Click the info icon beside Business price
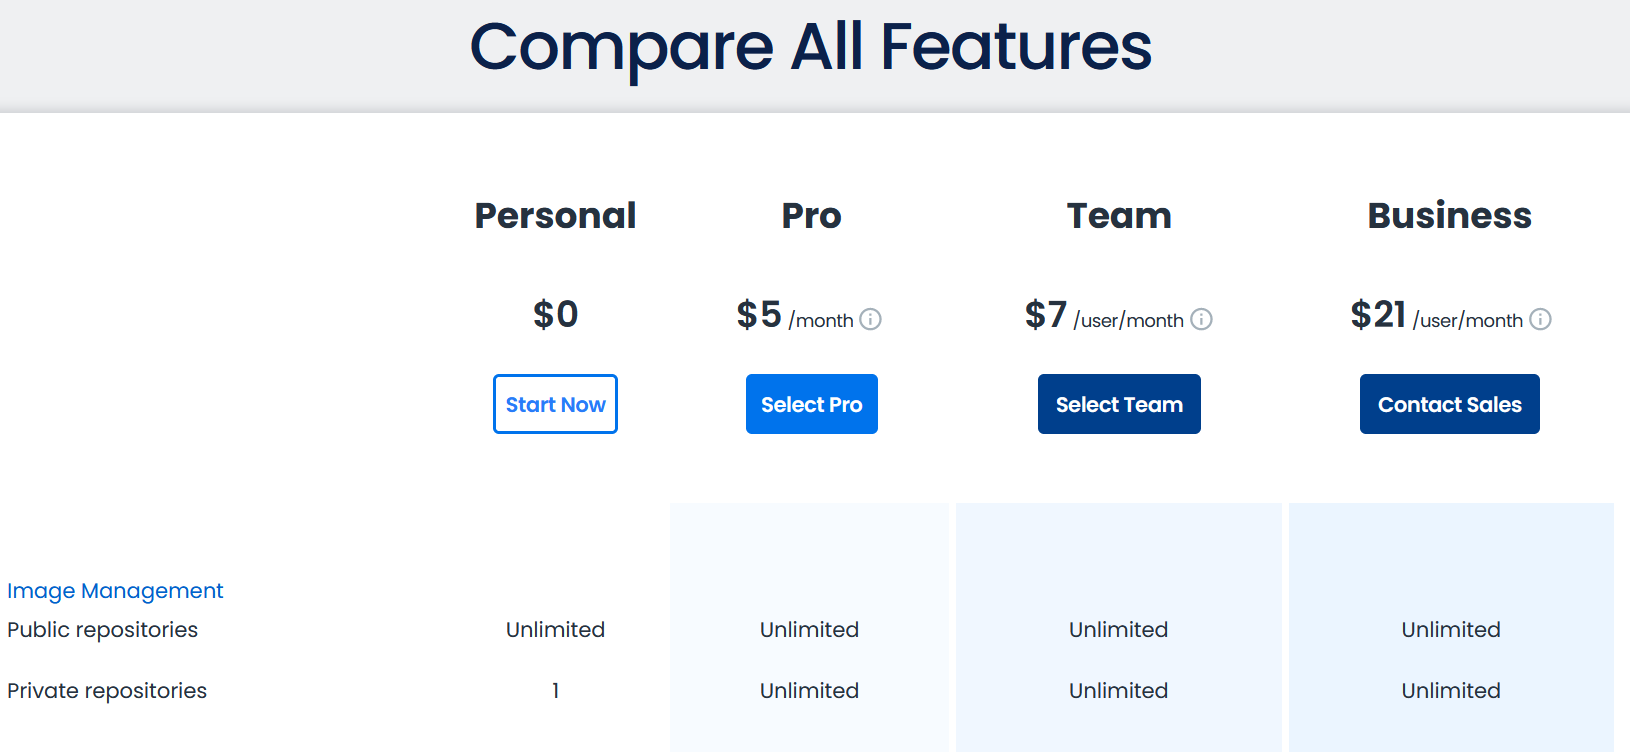The width and height of the screenshot is (1630, 752). click(x=1541, y=319)
